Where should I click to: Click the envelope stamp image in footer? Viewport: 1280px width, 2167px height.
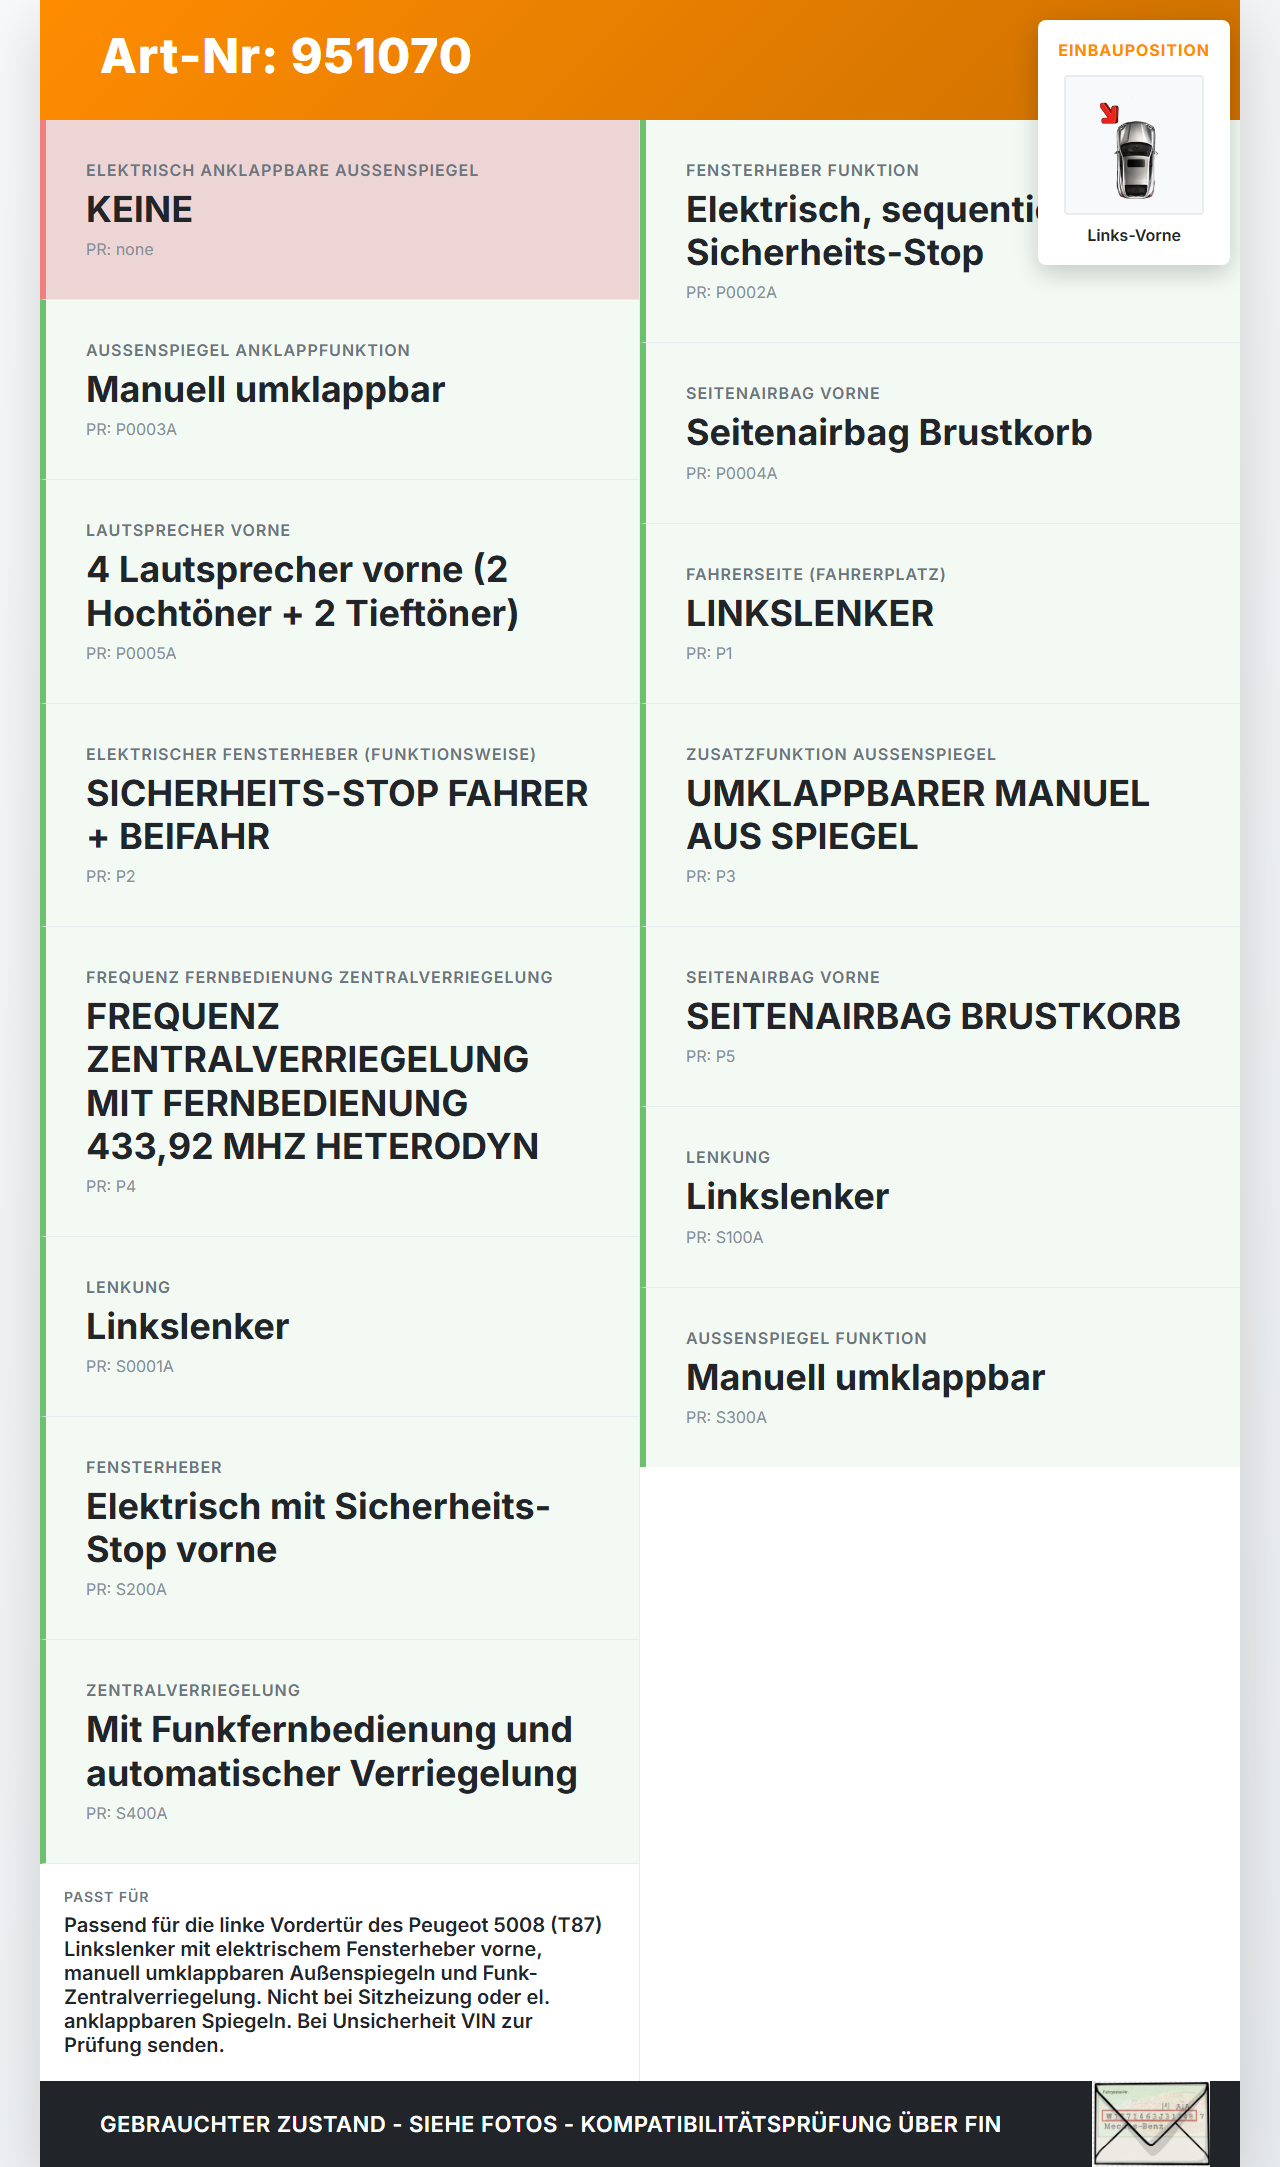coord(1151,2124)
